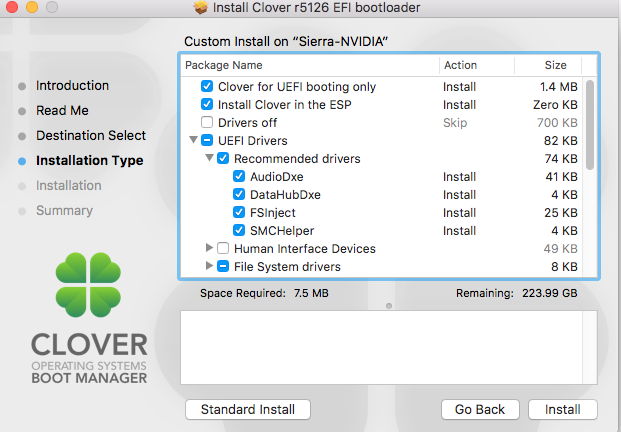Expand File System drivers group
Screen dimensions: 621x432
[x=210, y=266]
